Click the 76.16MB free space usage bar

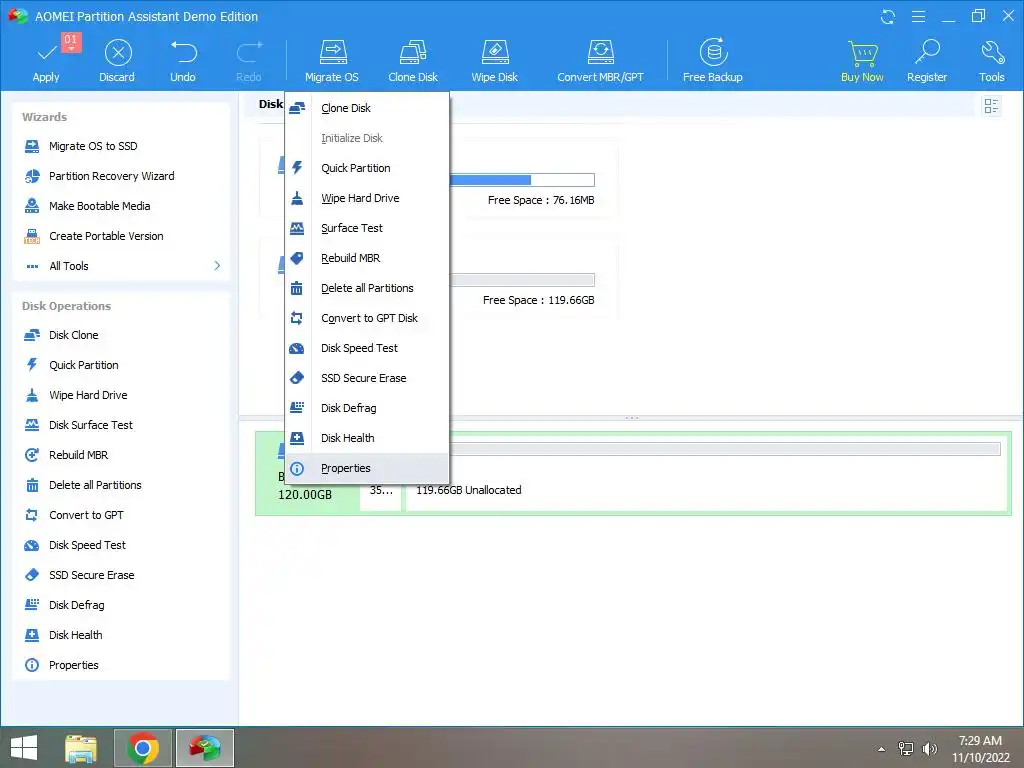522,180
